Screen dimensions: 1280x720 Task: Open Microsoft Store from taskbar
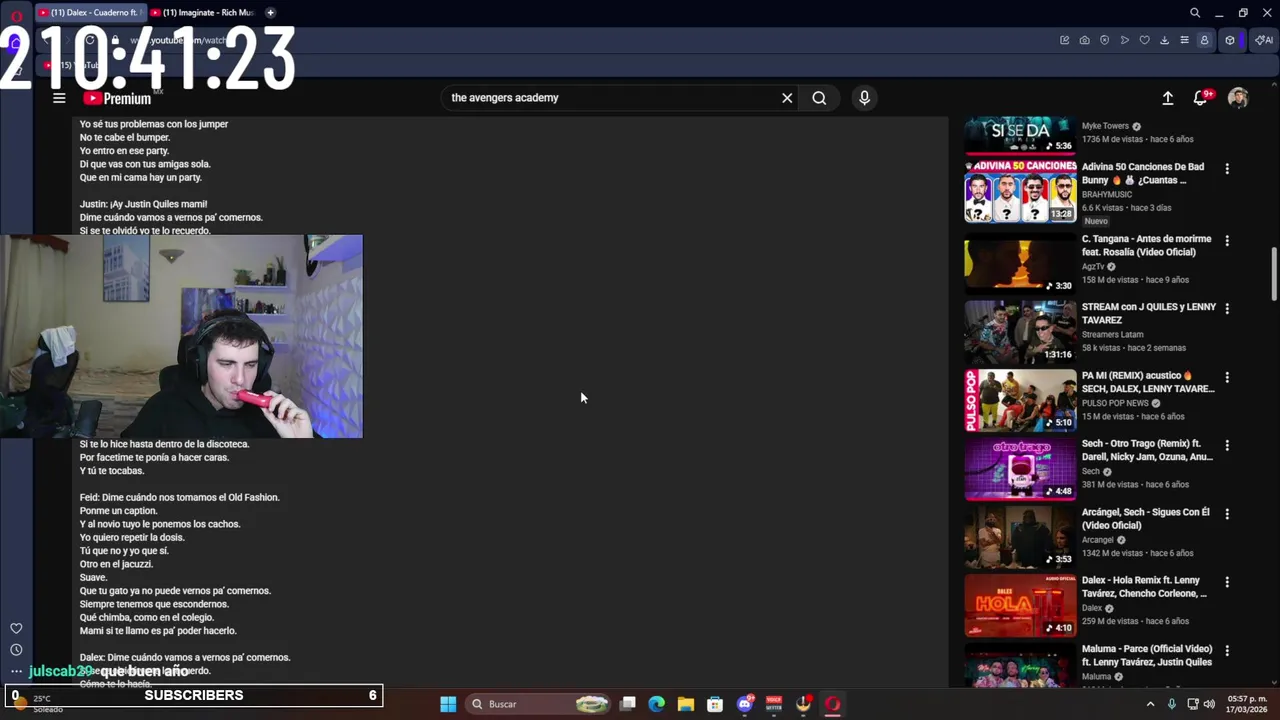[x=715, y=704]
